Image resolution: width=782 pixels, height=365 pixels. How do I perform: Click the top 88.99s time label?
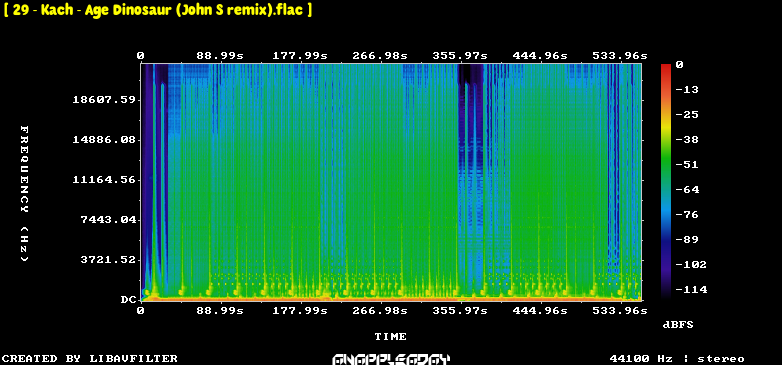[x=220, y=55]
